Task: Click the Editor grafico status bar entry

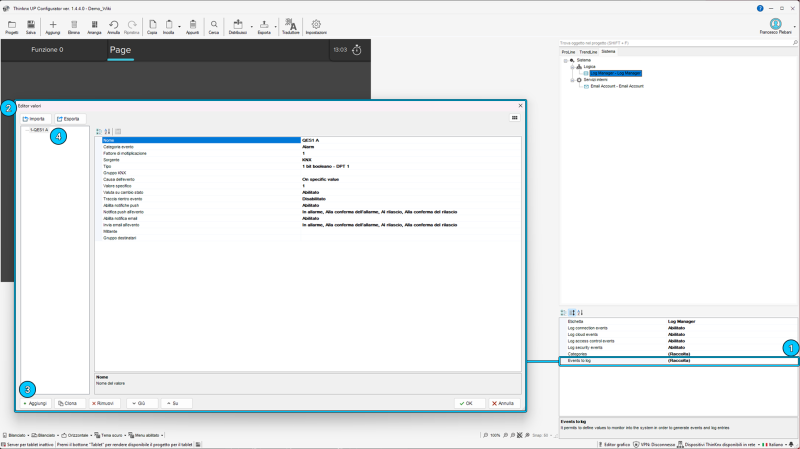Action: pos(614,444)
